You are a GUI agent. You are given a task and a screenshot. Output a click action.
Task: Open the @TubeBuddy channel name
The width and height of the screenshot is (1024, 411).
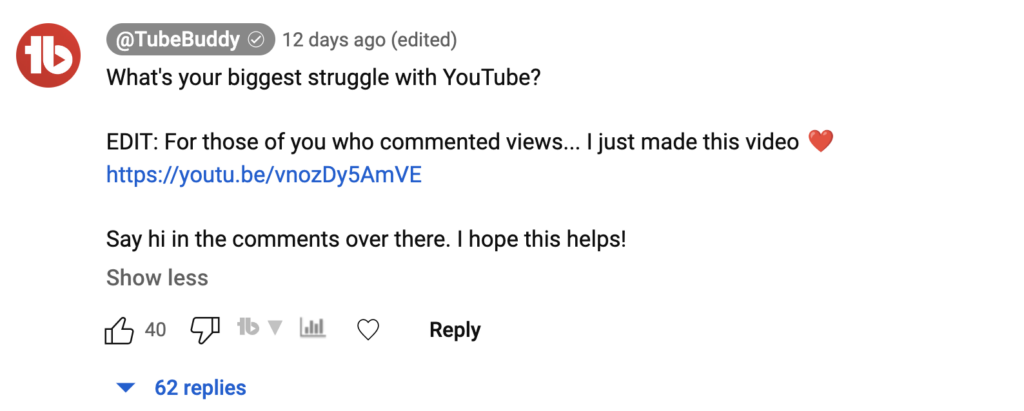click(175, 40)
